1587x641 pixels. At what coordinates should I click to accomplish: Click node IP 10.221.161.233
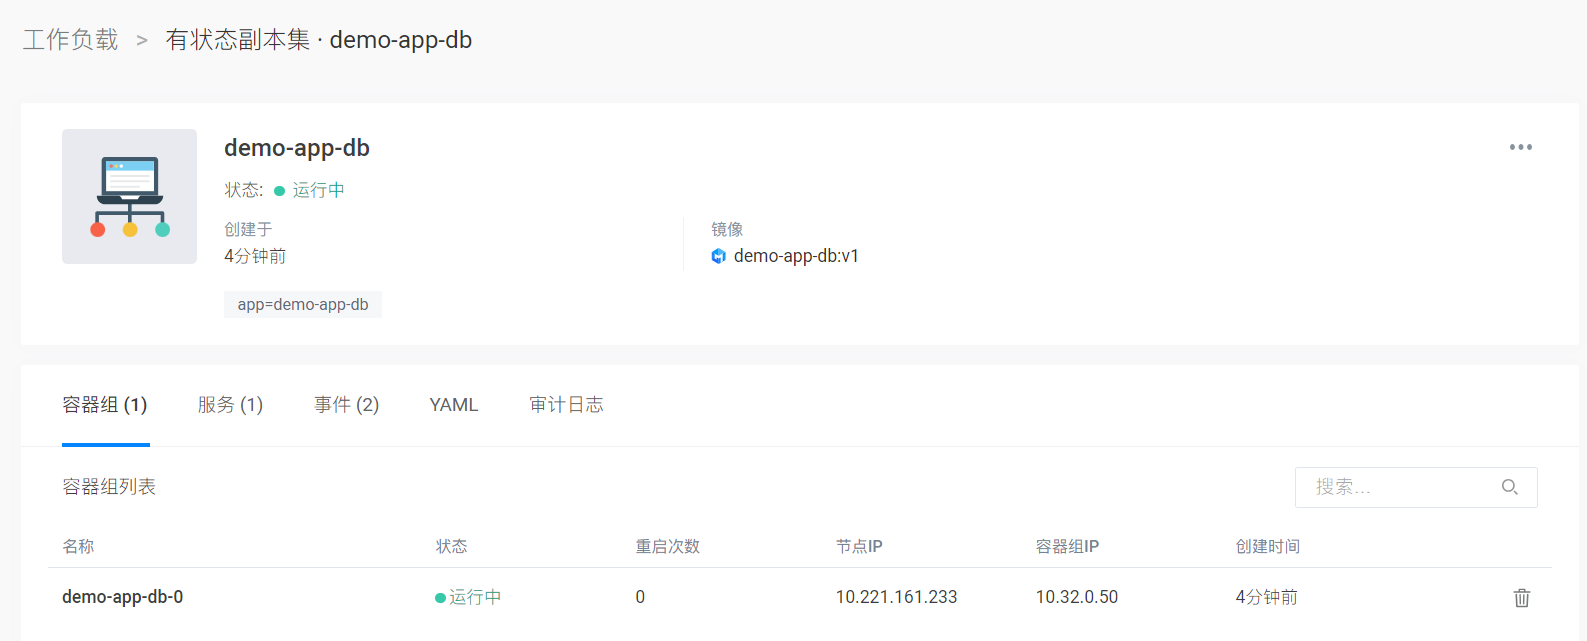(x=896, y=597)
